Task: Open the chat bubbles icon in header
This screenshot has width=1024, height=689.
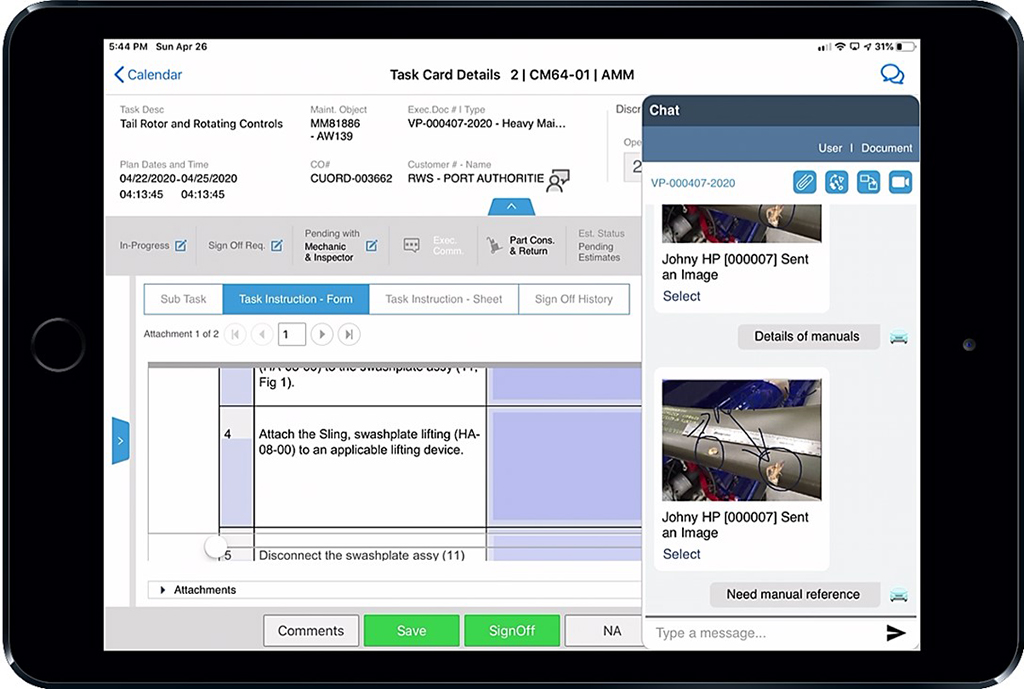Action: tap(891, 75)
